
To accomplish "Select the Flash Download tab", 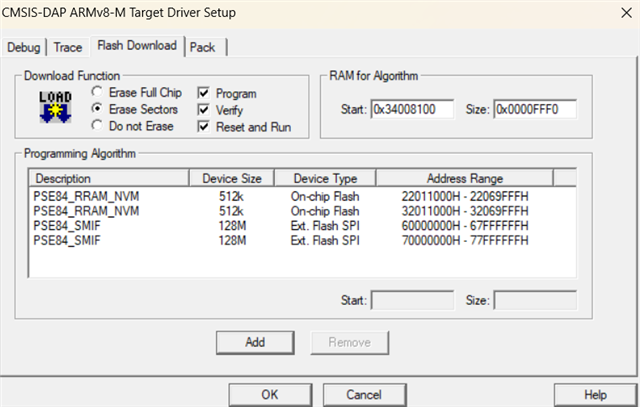I will point(137,46).
